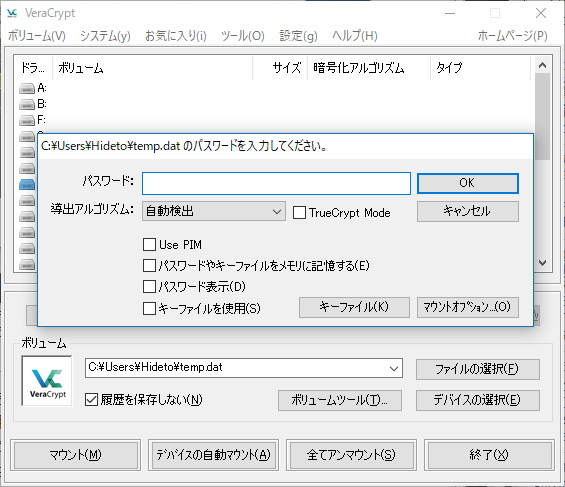Viewport: 565px width, 487px height.
Task: Check キーファイルを使用(S) option
Action: (x=150, y=309)
